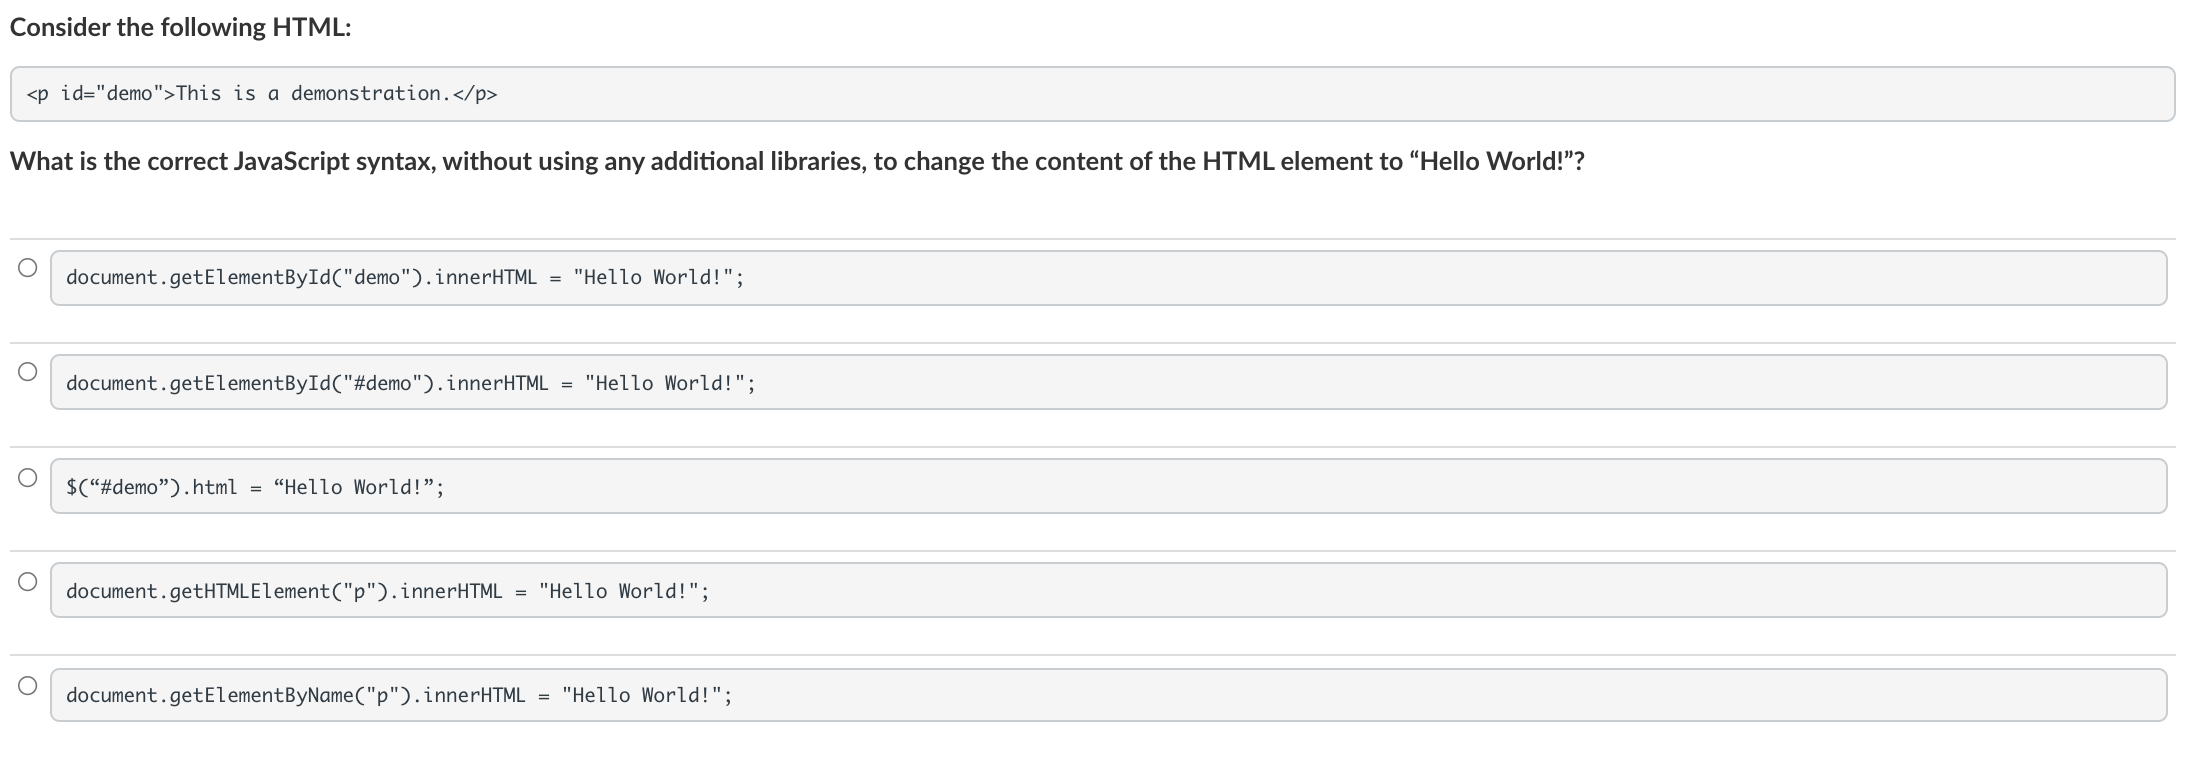Click the $("#demo").html code option box
This screenshot has width=2196, height=770.
(x=1109, y=486)
